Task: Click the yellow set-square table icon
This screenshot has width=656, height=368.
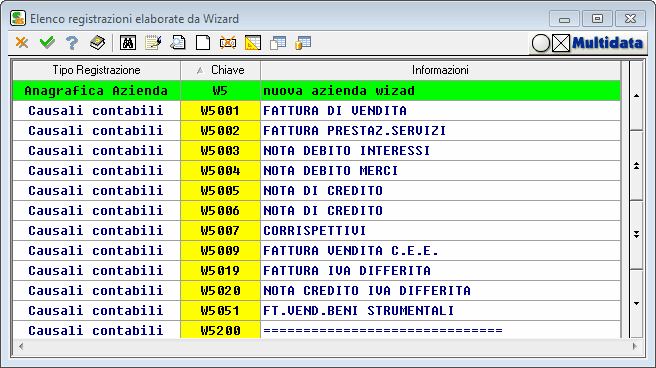Action: 253,43
